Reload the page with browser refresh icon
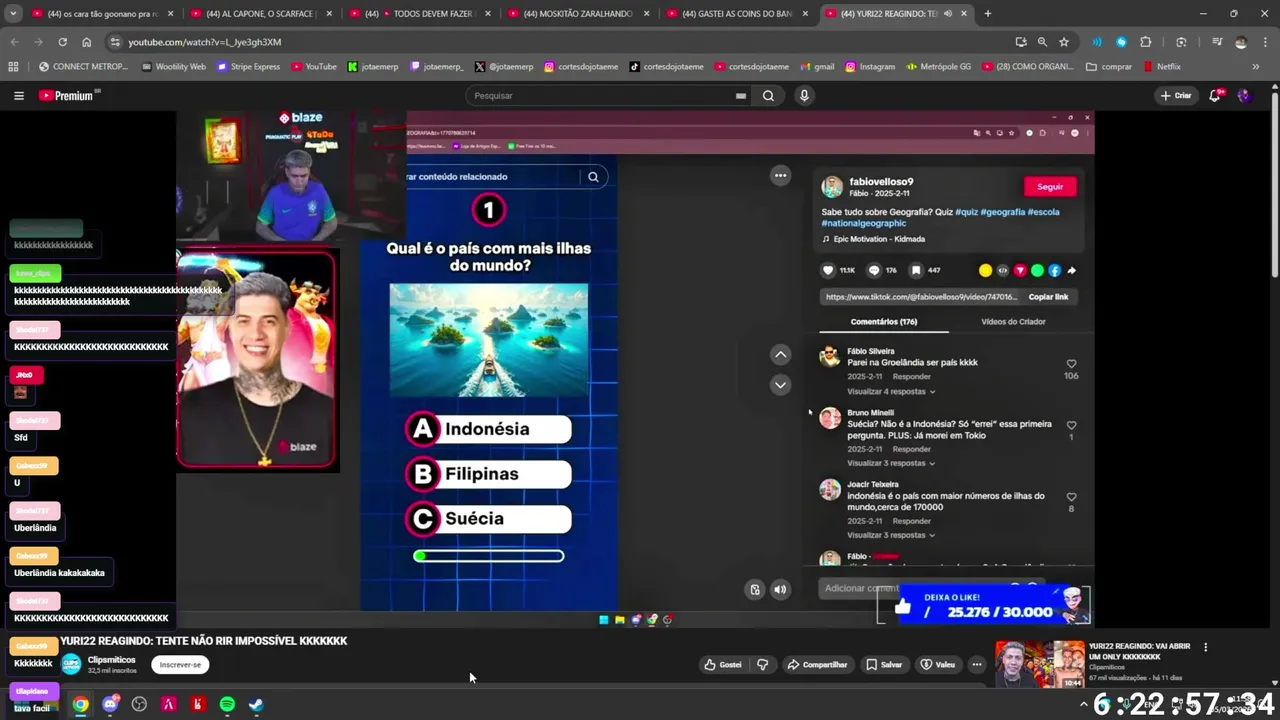Screen dimensions: 1280x720 pos(62,42)
